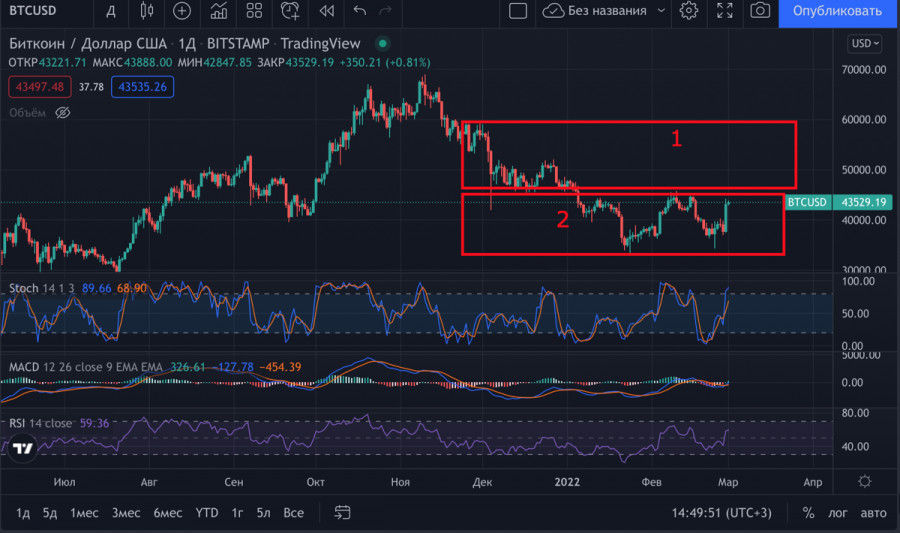Select the RSI 14 close indicator label
Image resolution: width=900 pixels, height=533 pixels.
[40, 423]
